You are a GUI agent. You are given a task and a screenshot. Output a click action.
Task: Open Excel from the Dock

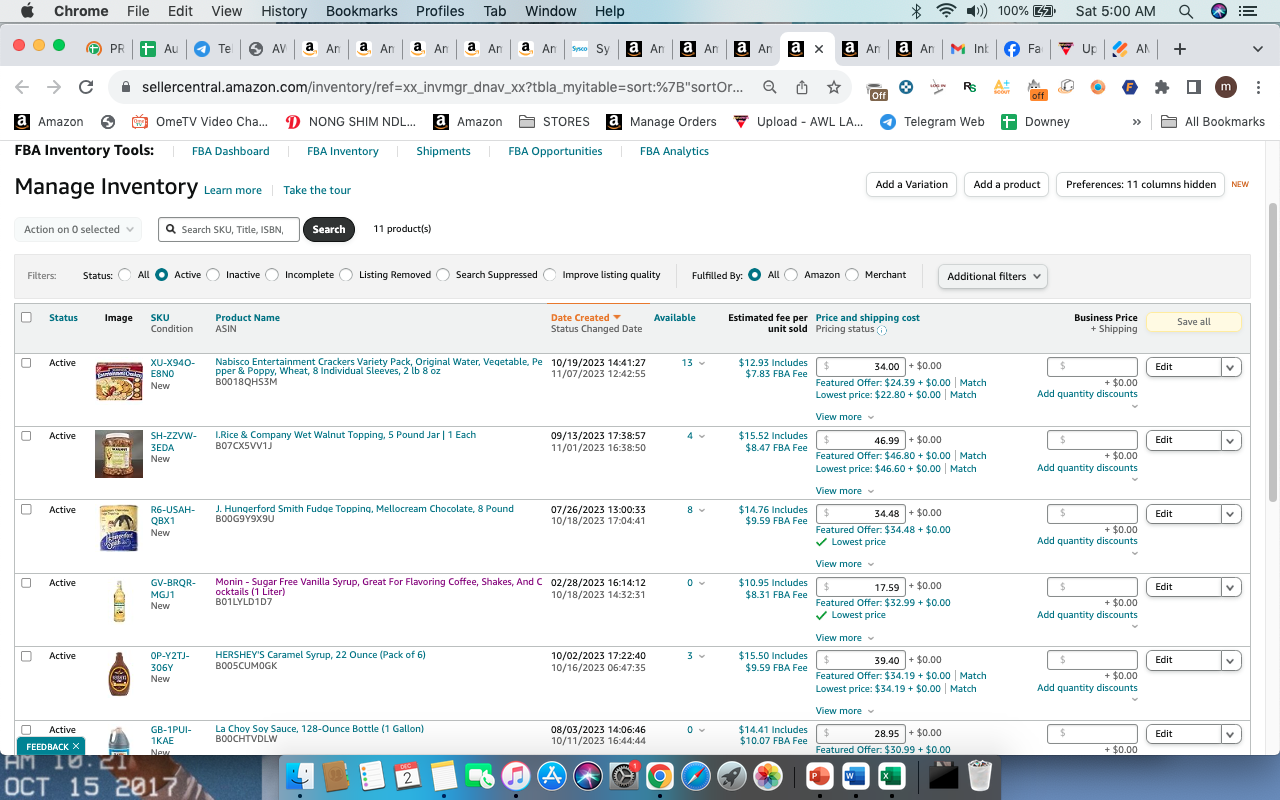(891, 775)
